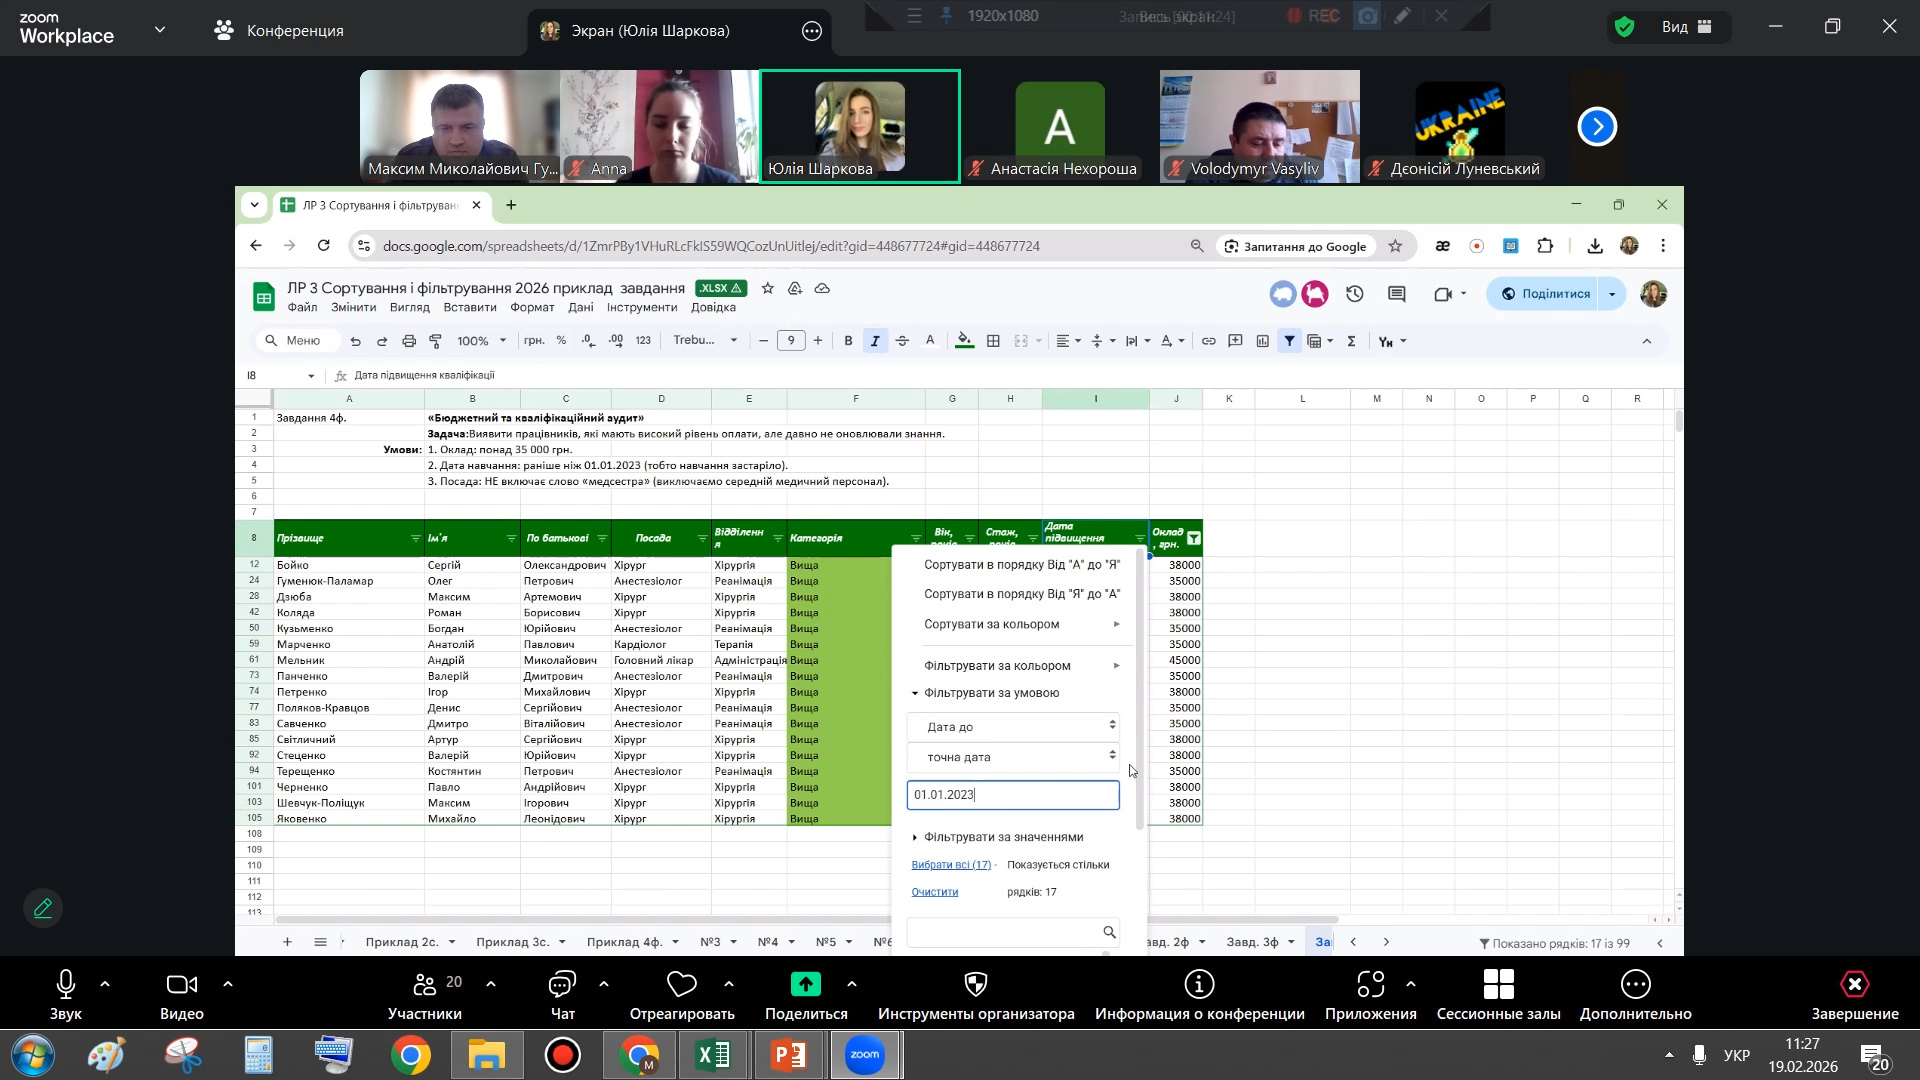1920x1080 pixels.
Task: Click the Zoom microphone Звук icon
Action: [66, 985]
